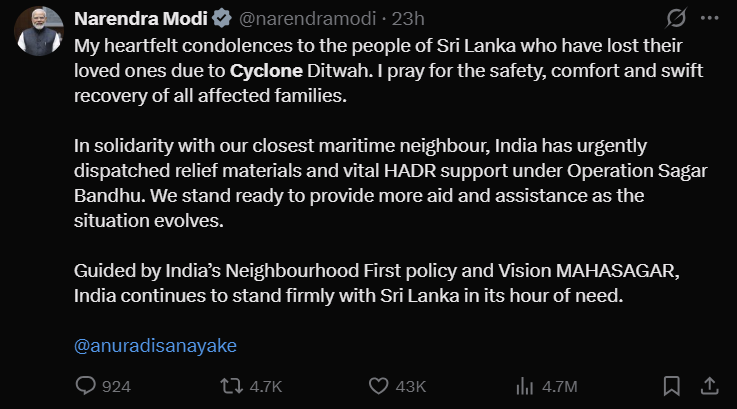Click the 23h timestamp link

pos(410,19)
